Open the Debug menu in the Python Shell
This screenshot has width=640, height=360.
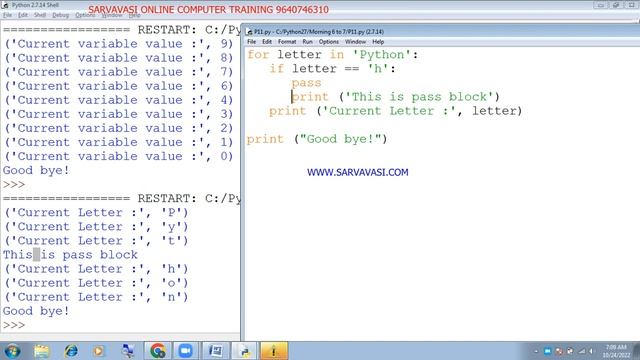point(60,15)
